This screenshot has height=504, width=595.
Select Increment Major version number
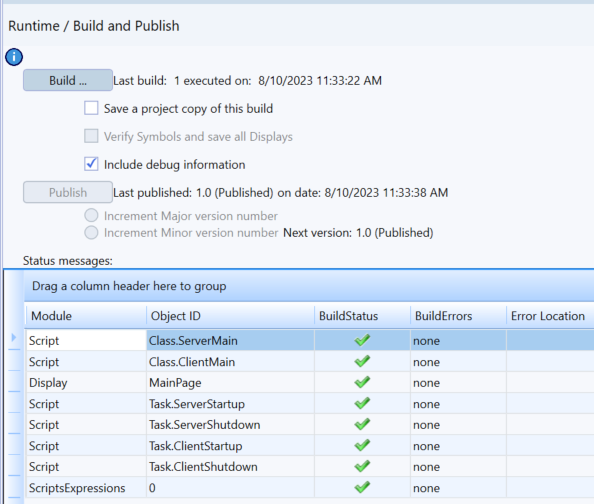[x=91, y=215]
